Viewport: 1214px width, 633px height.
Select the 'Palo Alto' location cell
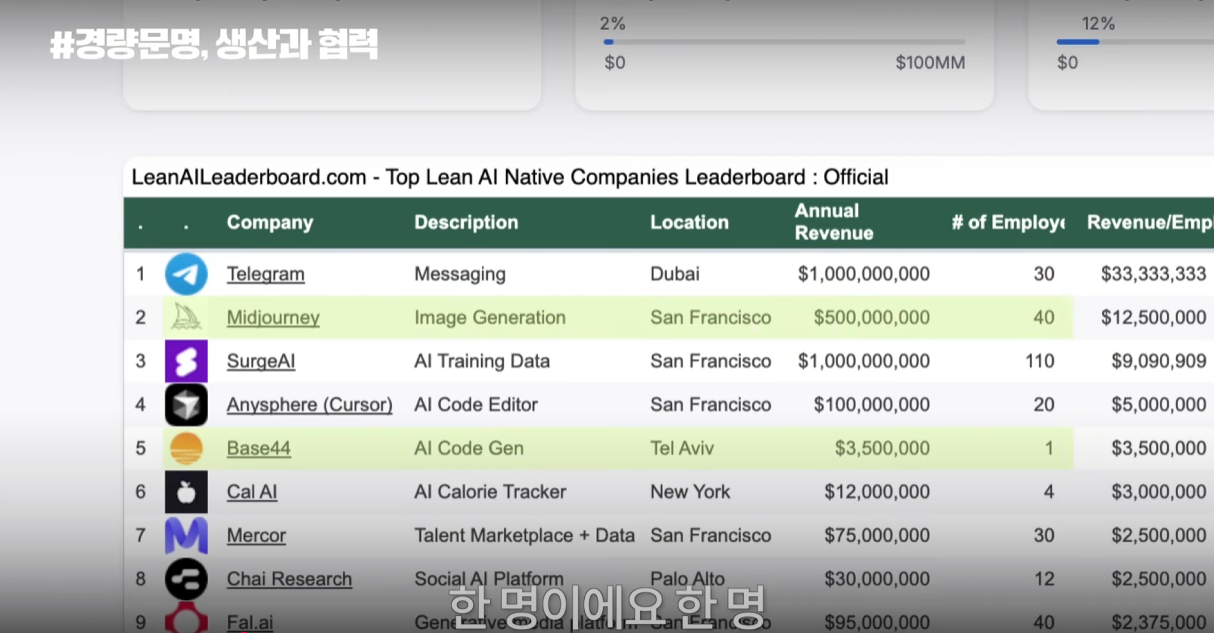[689, 579]
